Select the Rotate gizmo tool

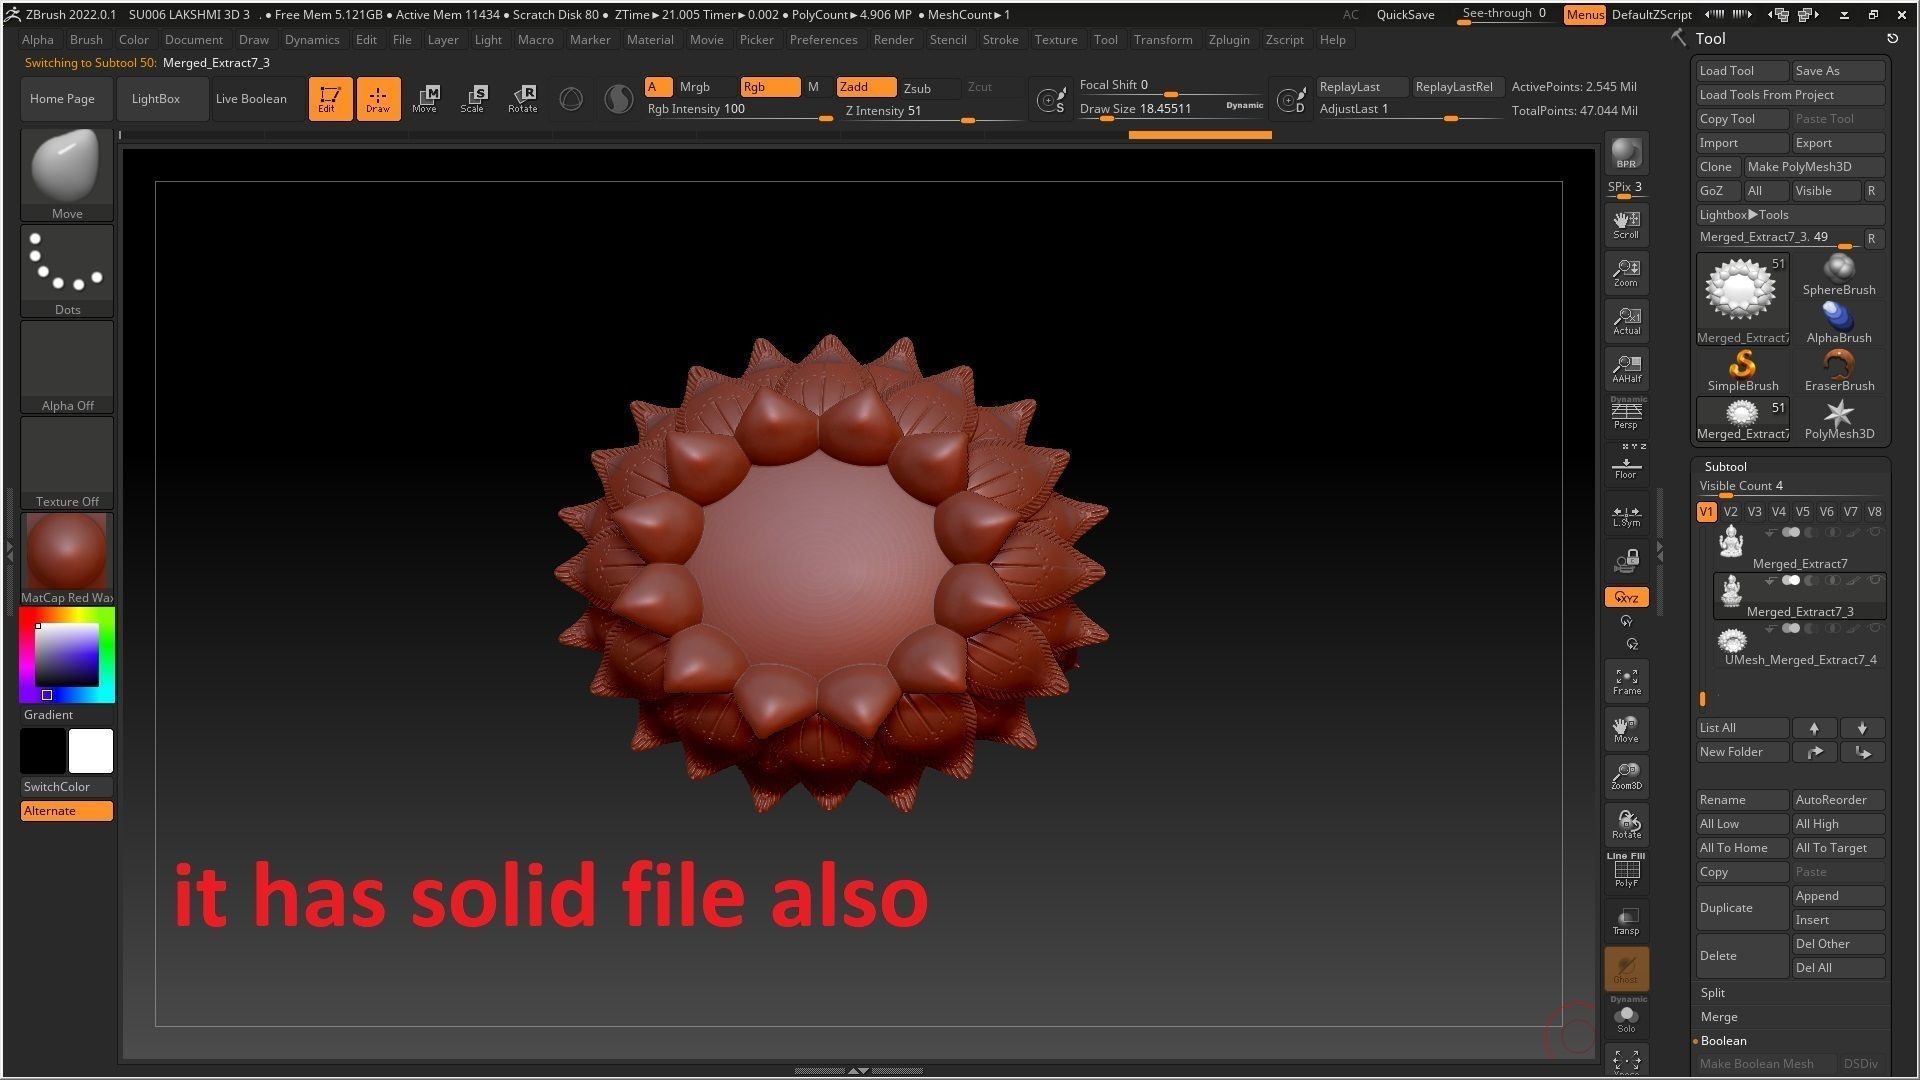(522, 98)
